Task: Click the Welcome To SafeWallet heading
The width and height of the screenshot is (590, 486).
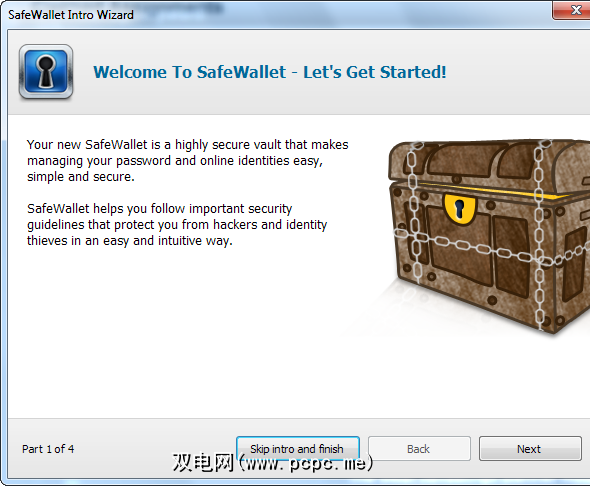Action: (269, 72)
